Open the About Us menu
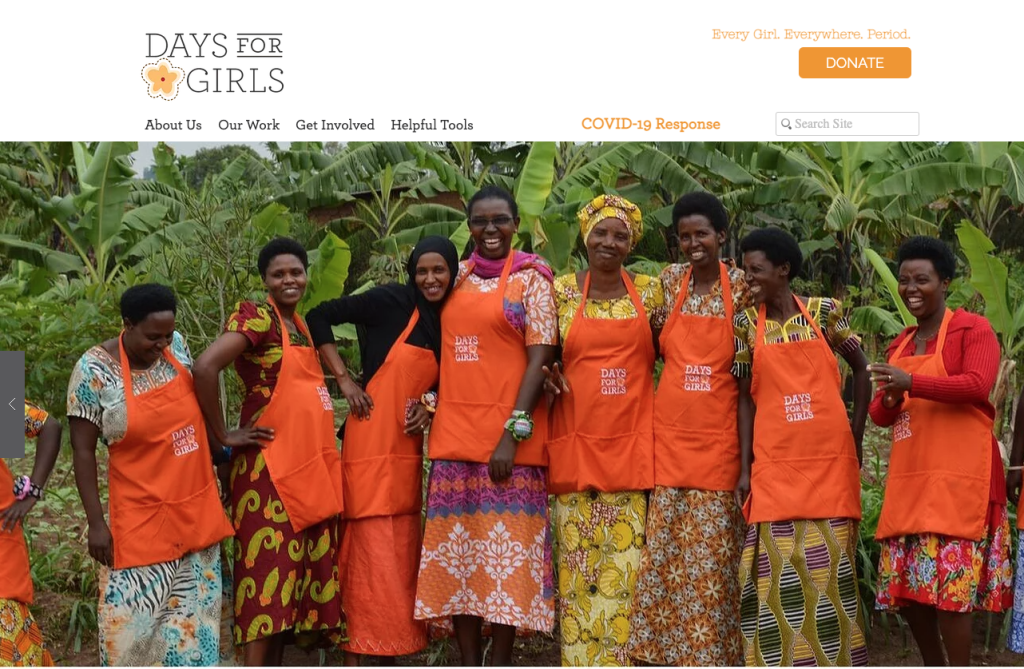Screen dimensions: 1024x669 [x=173, y=125]
